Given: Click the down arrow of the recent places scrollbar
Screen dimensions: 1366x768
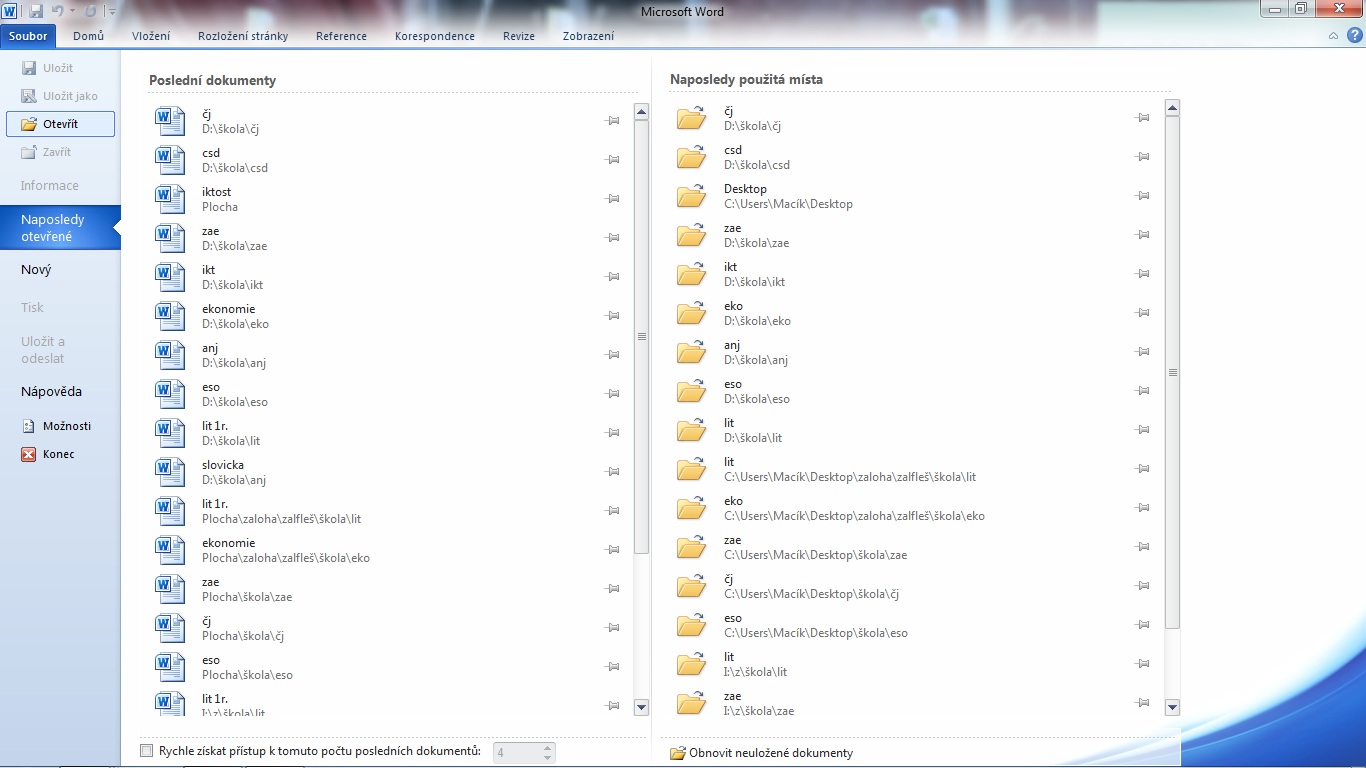Looking at the screenshot, I should pyautogui.click(x=1173, y=707).
